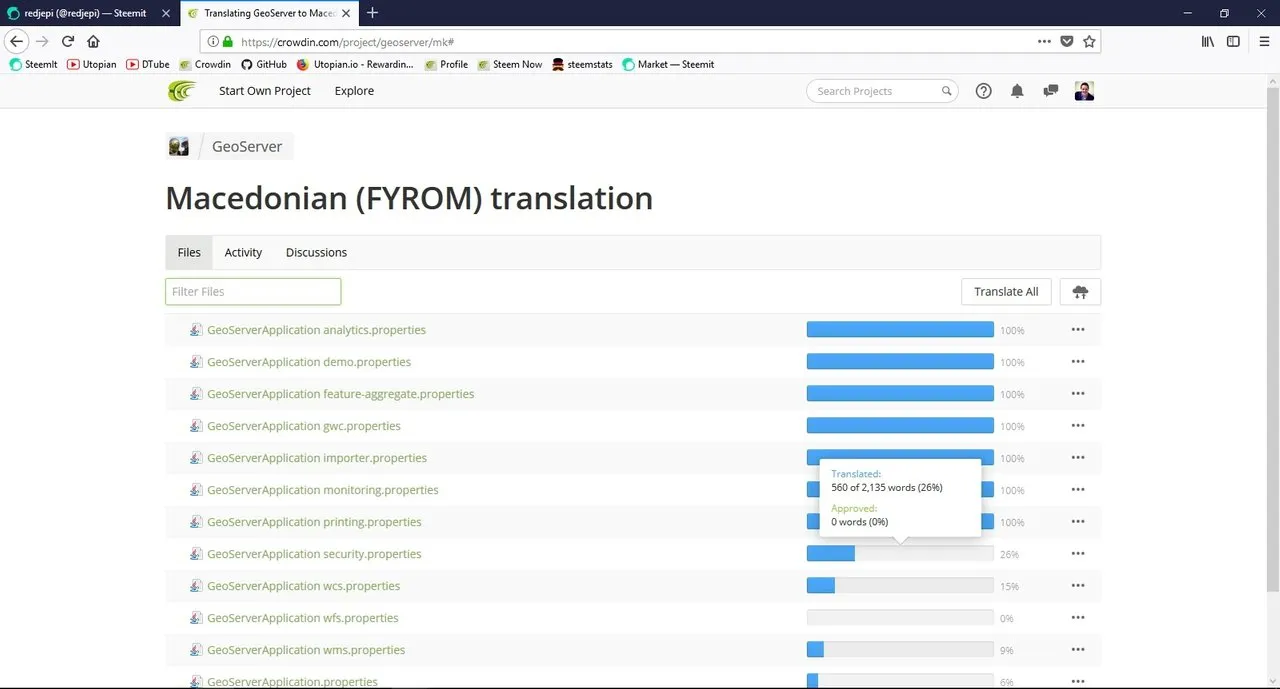1280x689 pixels.
Task: Open a new browser tab
Action: pos(372,13)
